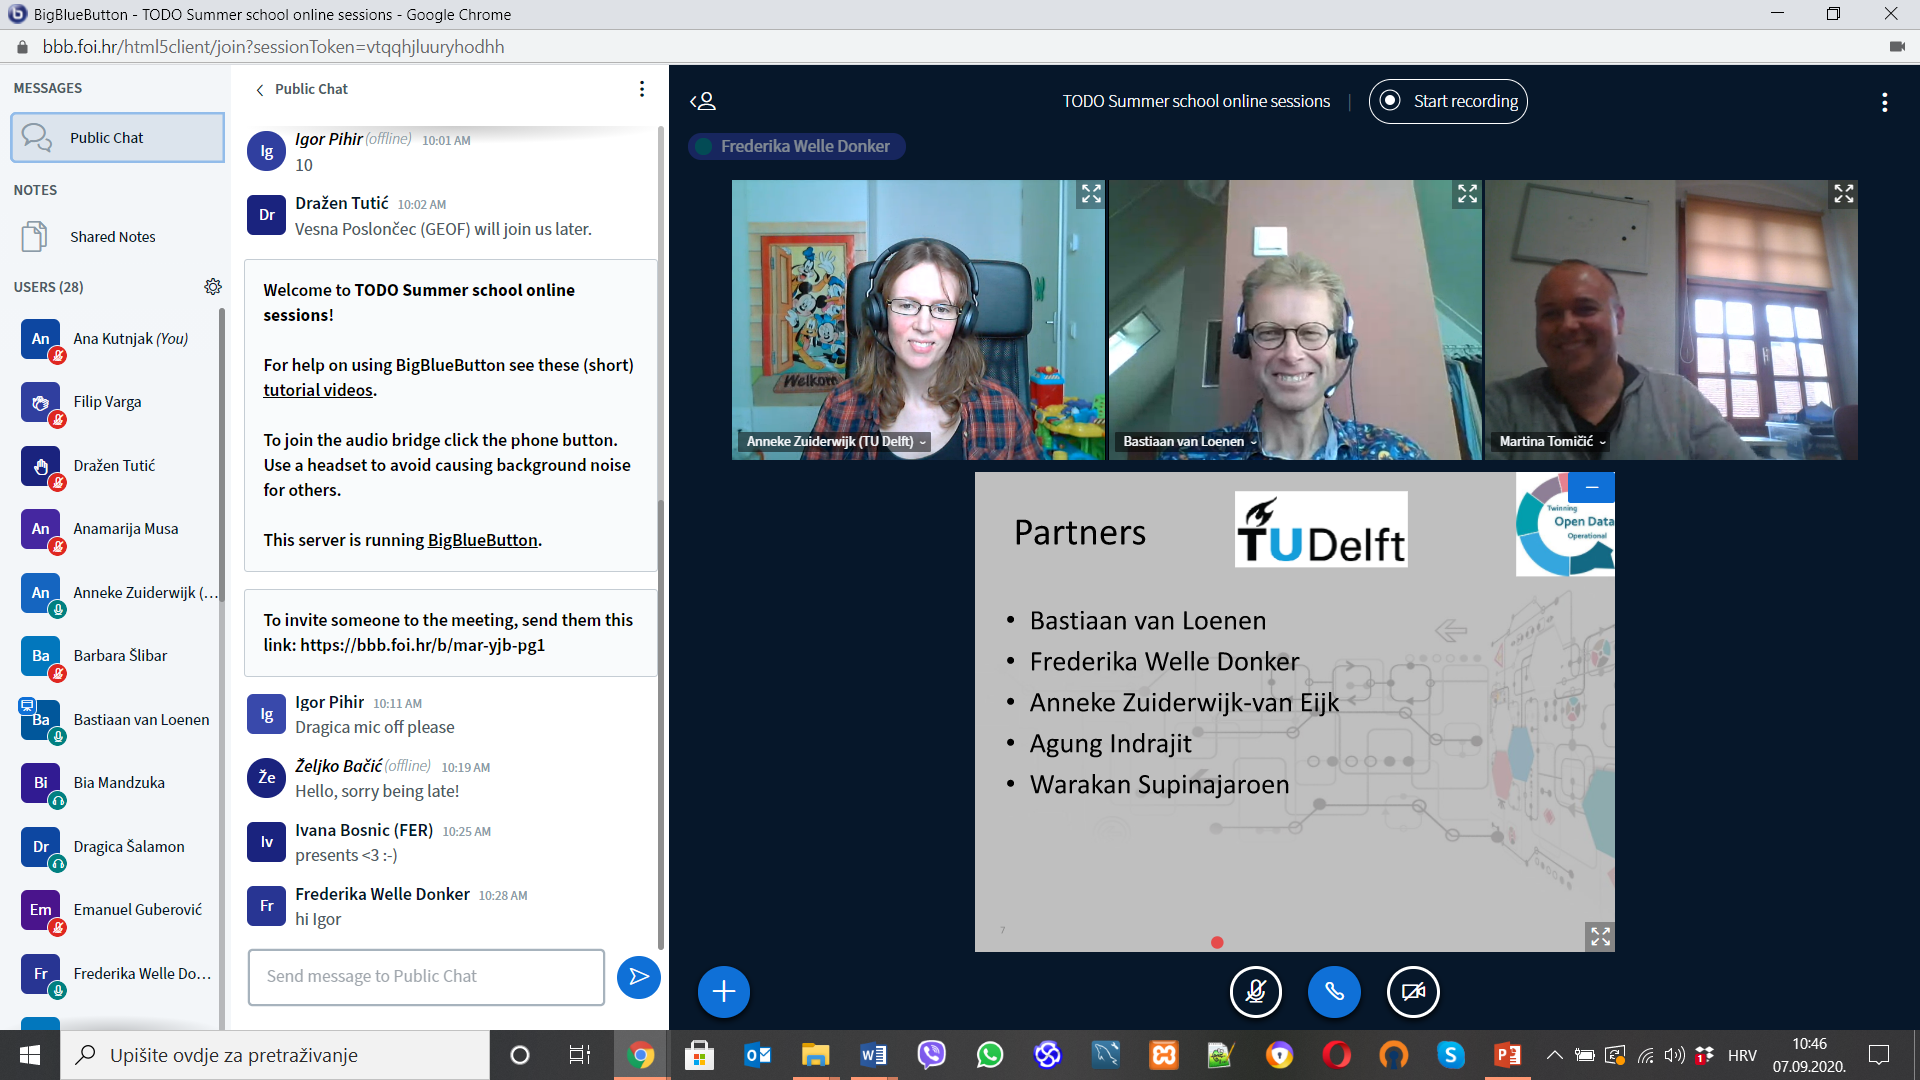
Task: Select Public Chat in the Messages panel
Action: 117,138
